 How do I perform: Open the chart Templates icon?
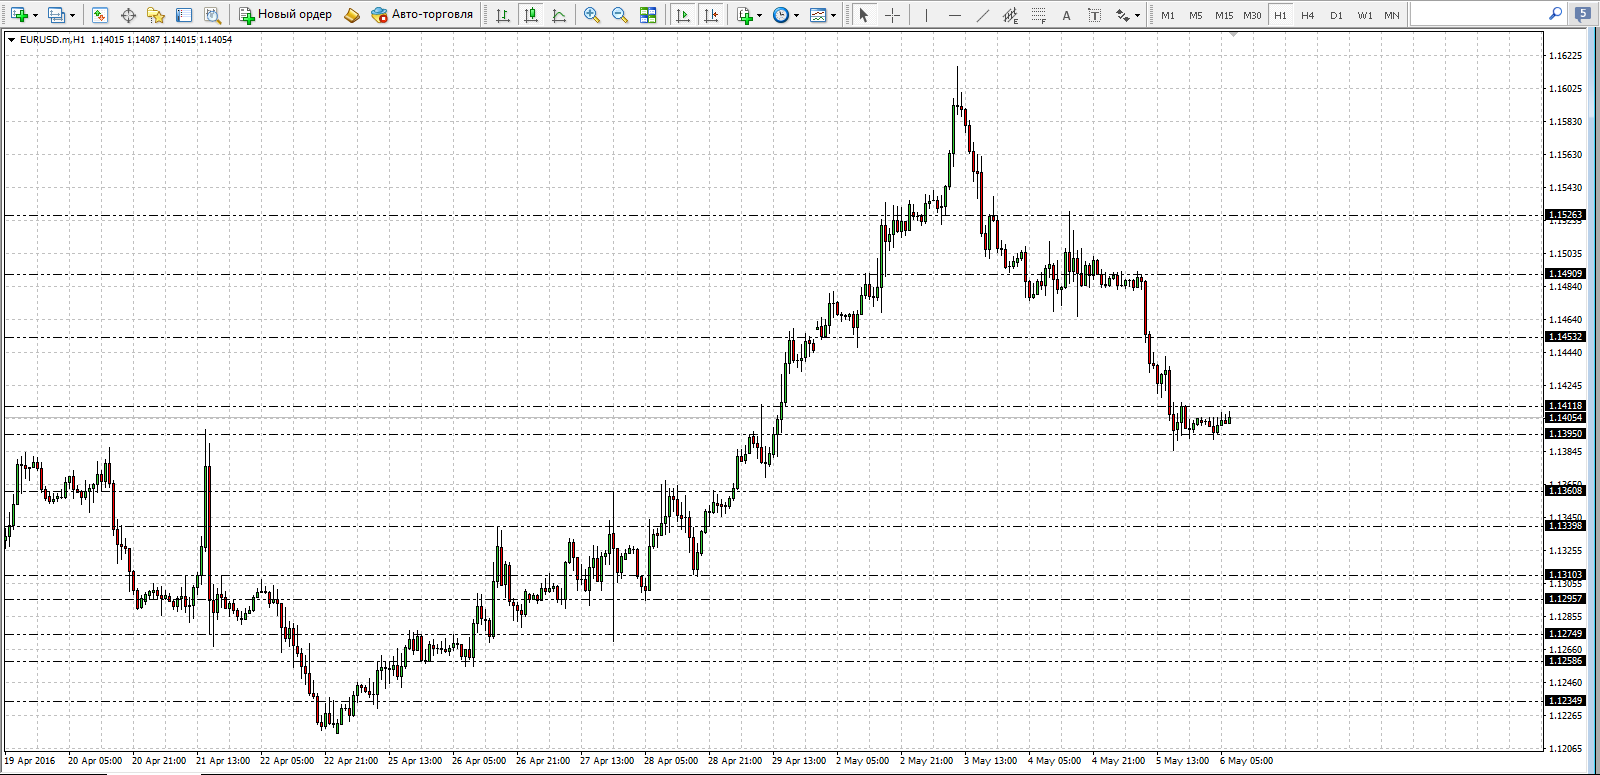click(818, 15)
